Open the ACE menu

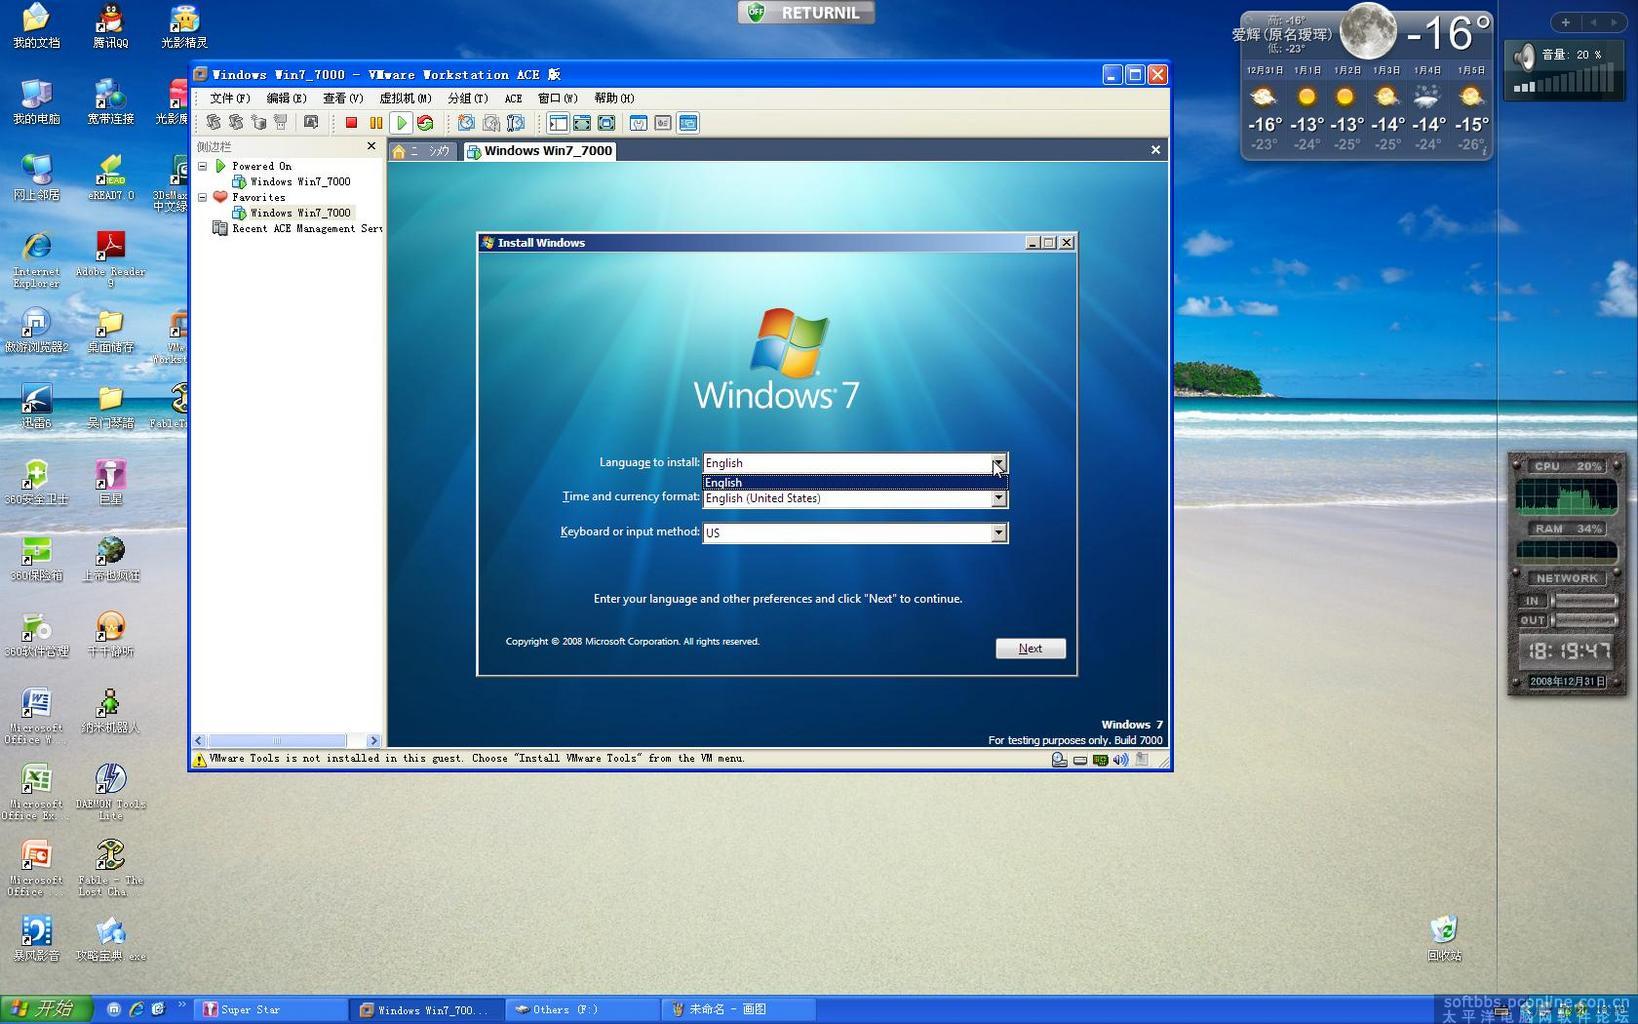[x=513, y=98]
